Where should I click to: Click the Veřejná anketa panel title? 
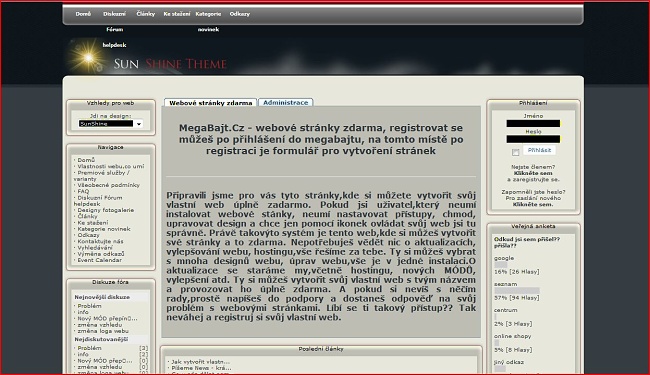coord(533,226)
